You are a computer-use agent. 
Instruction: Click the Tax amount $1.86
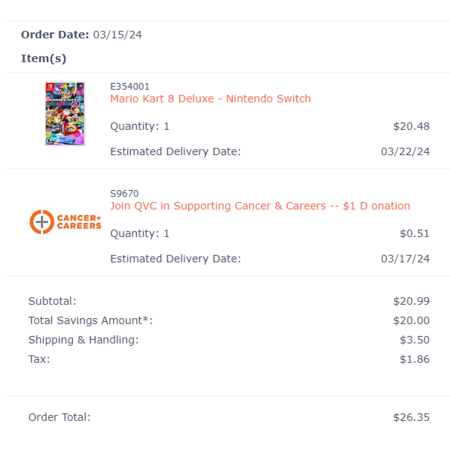[x=415, y=359]
